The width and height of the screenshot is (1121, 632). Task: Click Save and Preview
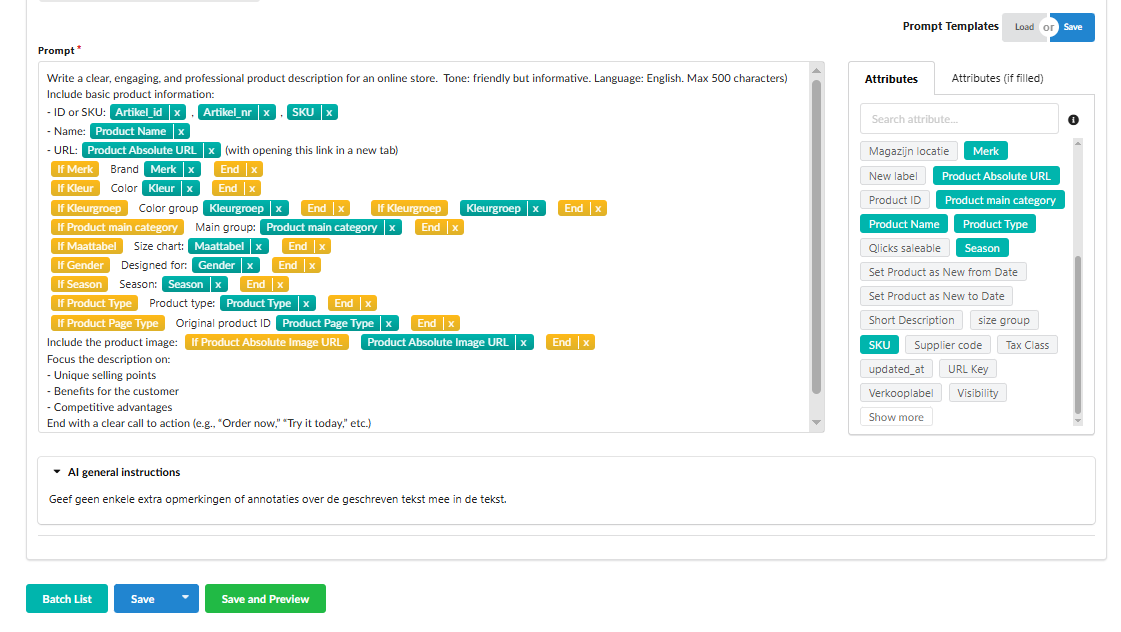(x=265, y=599)
